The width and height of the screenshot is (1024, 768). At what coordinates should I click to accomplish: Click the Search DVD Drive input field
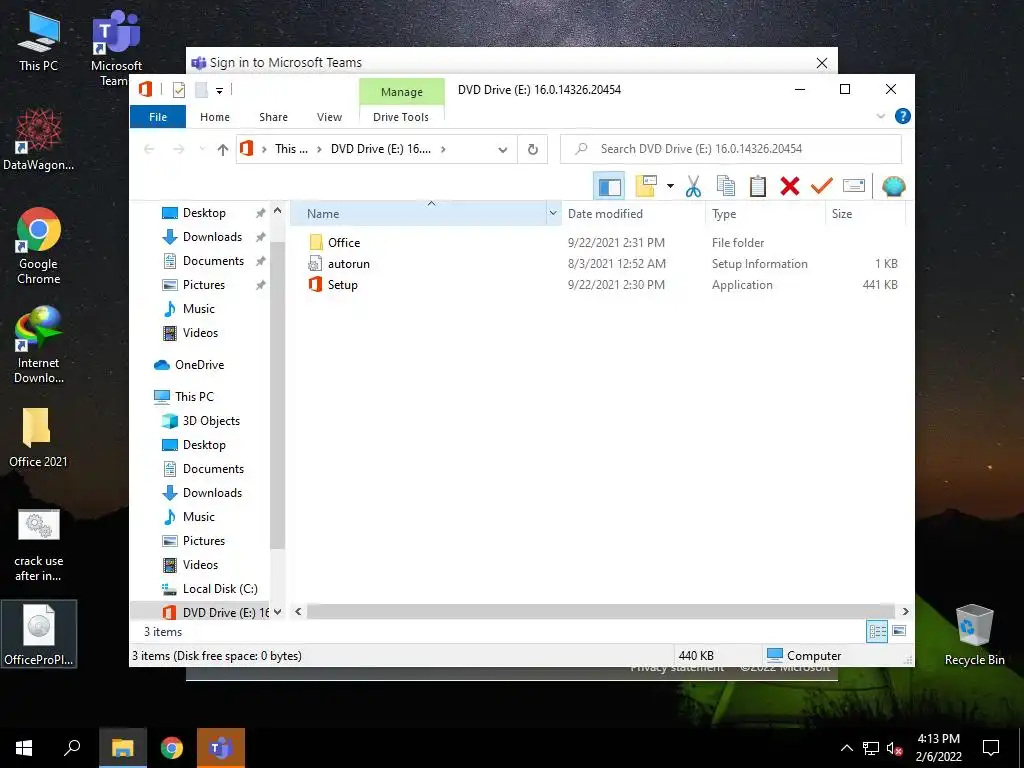pos(731,149)
